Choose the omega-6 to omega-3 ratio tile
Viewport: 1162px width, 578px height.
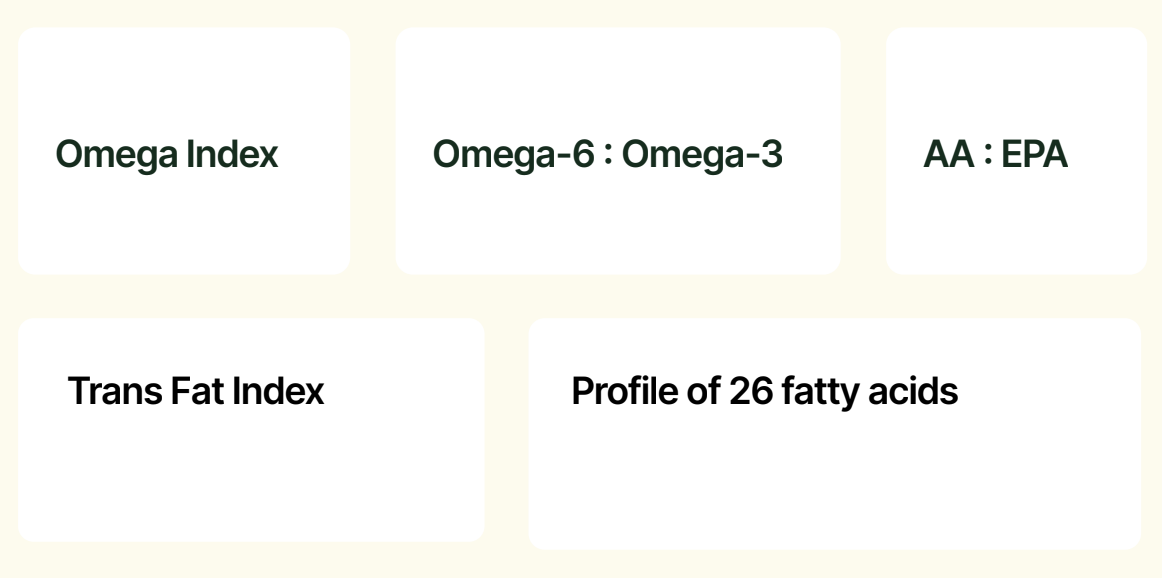pos(618,151)
